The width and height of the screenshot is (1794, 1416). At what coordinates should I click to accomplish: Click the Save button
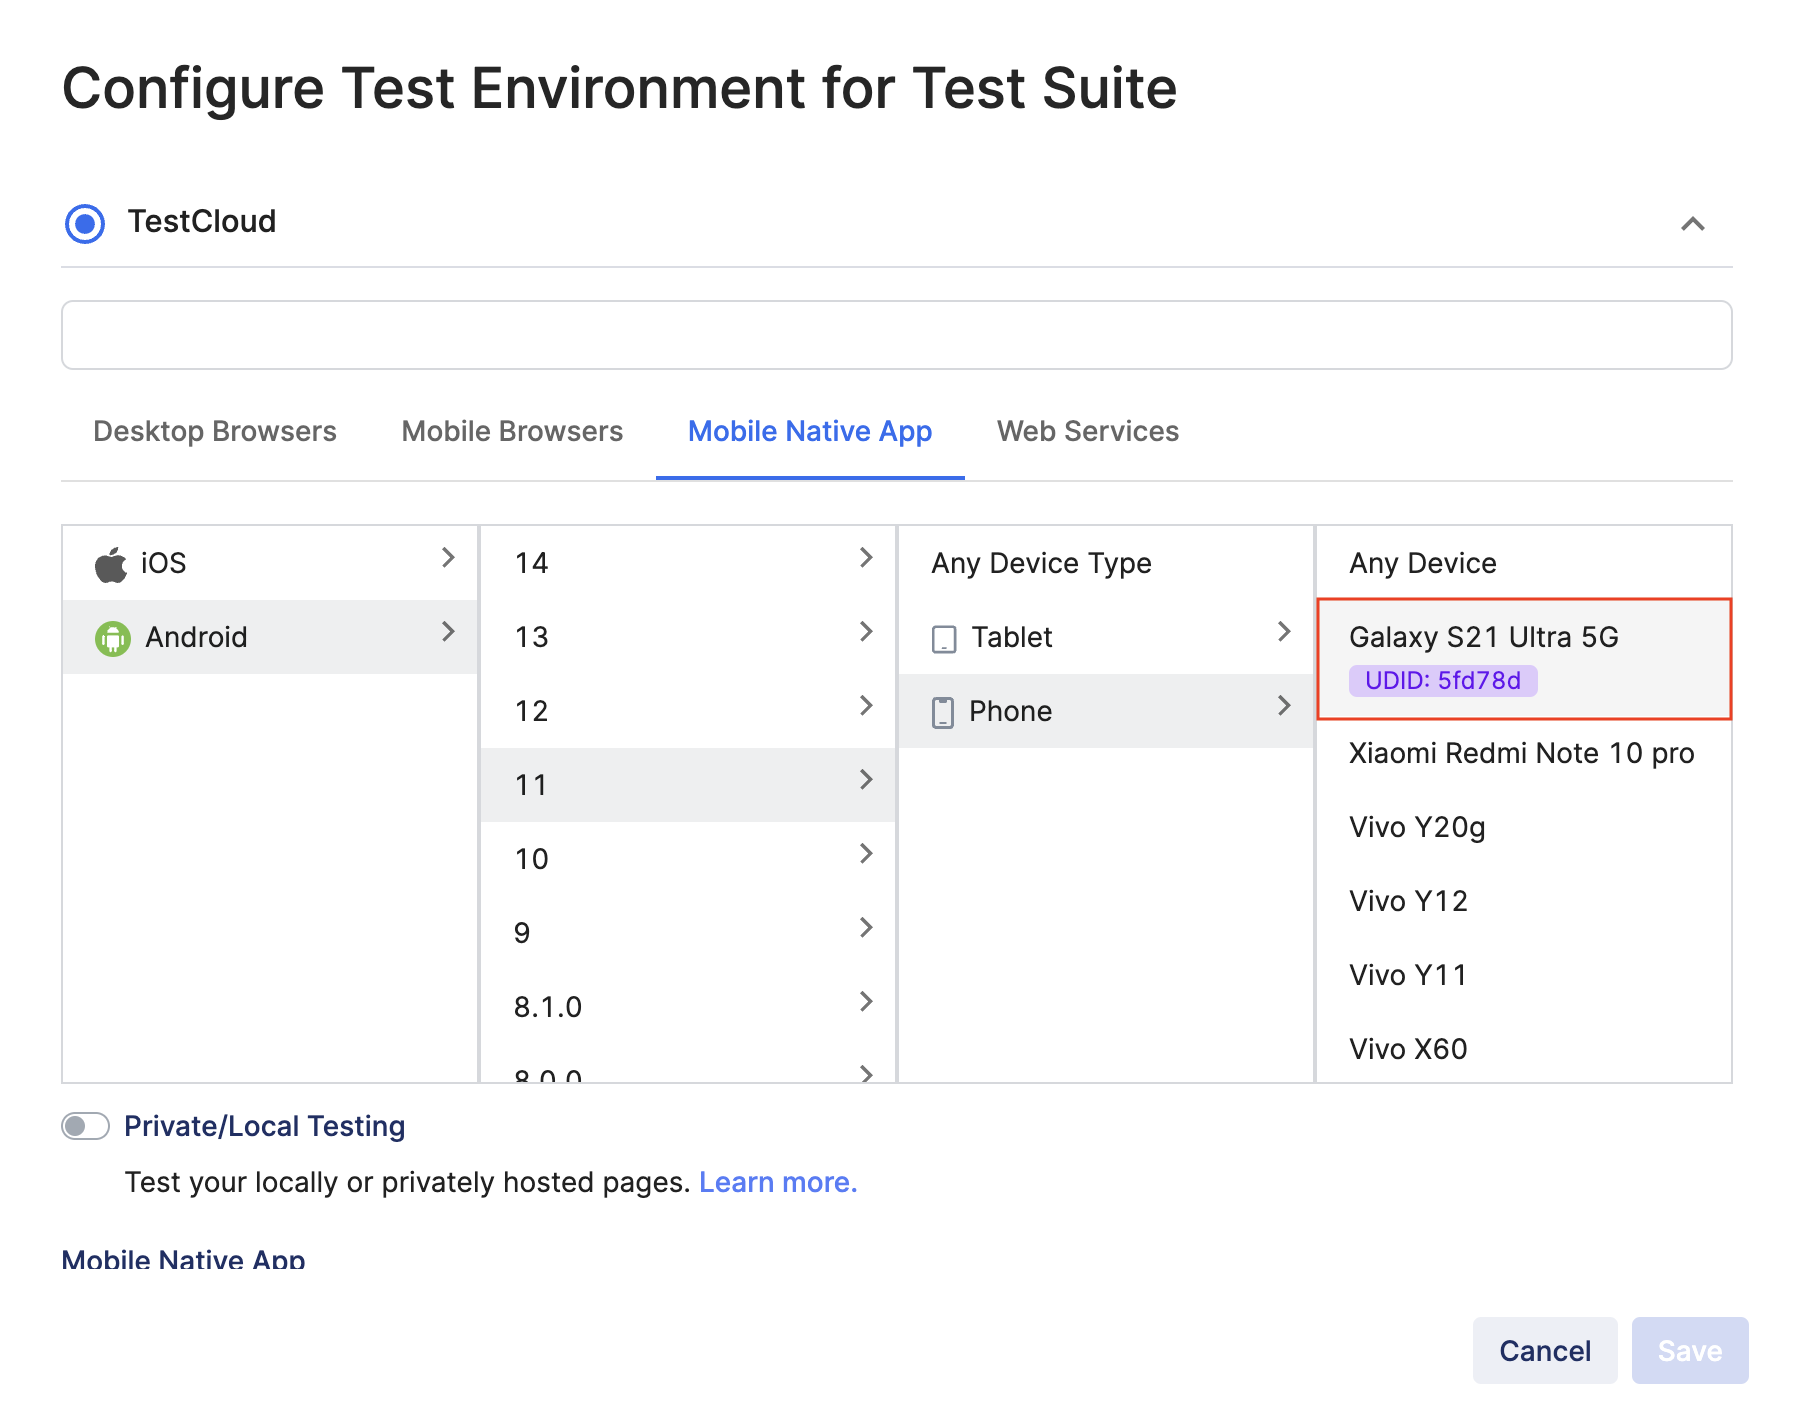pyautogui.click(x=1689, y=1350)
